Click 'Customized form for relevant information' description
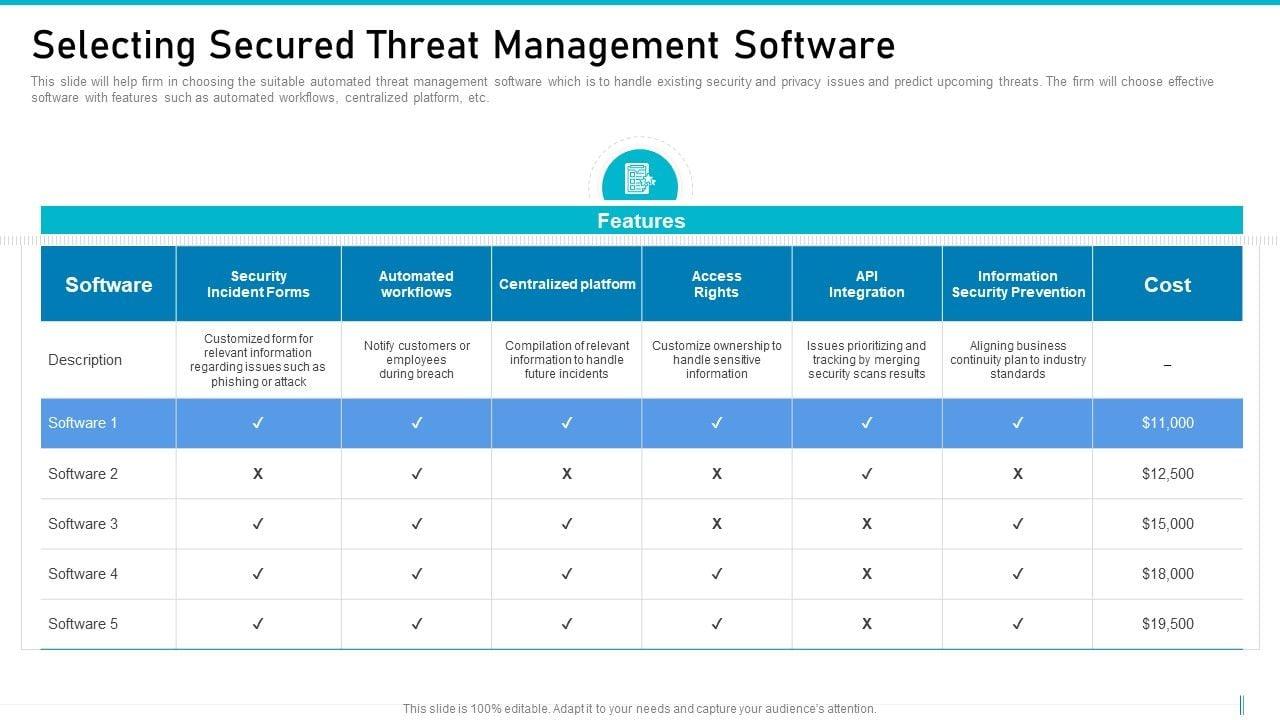 tap(258, 360)
